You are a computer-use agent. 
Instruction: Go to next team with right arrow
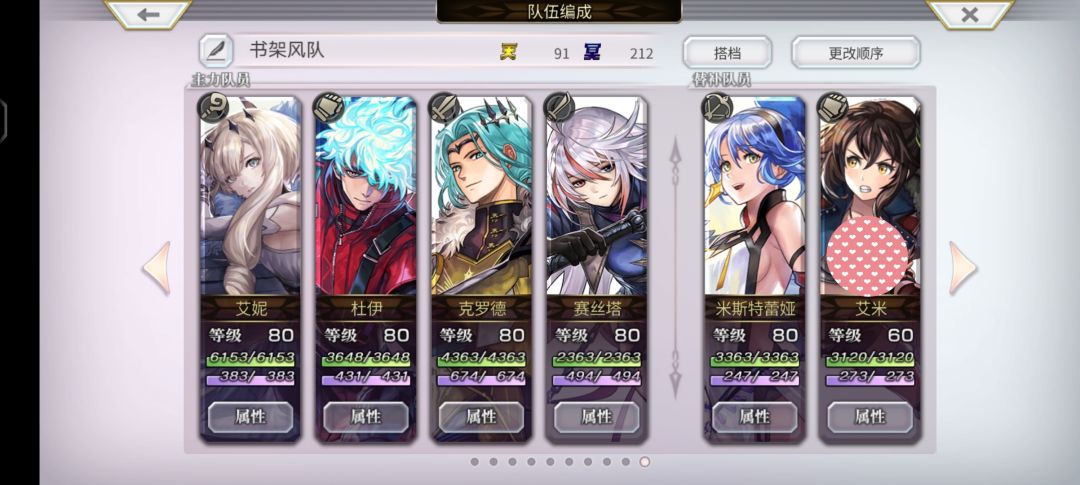963,269
